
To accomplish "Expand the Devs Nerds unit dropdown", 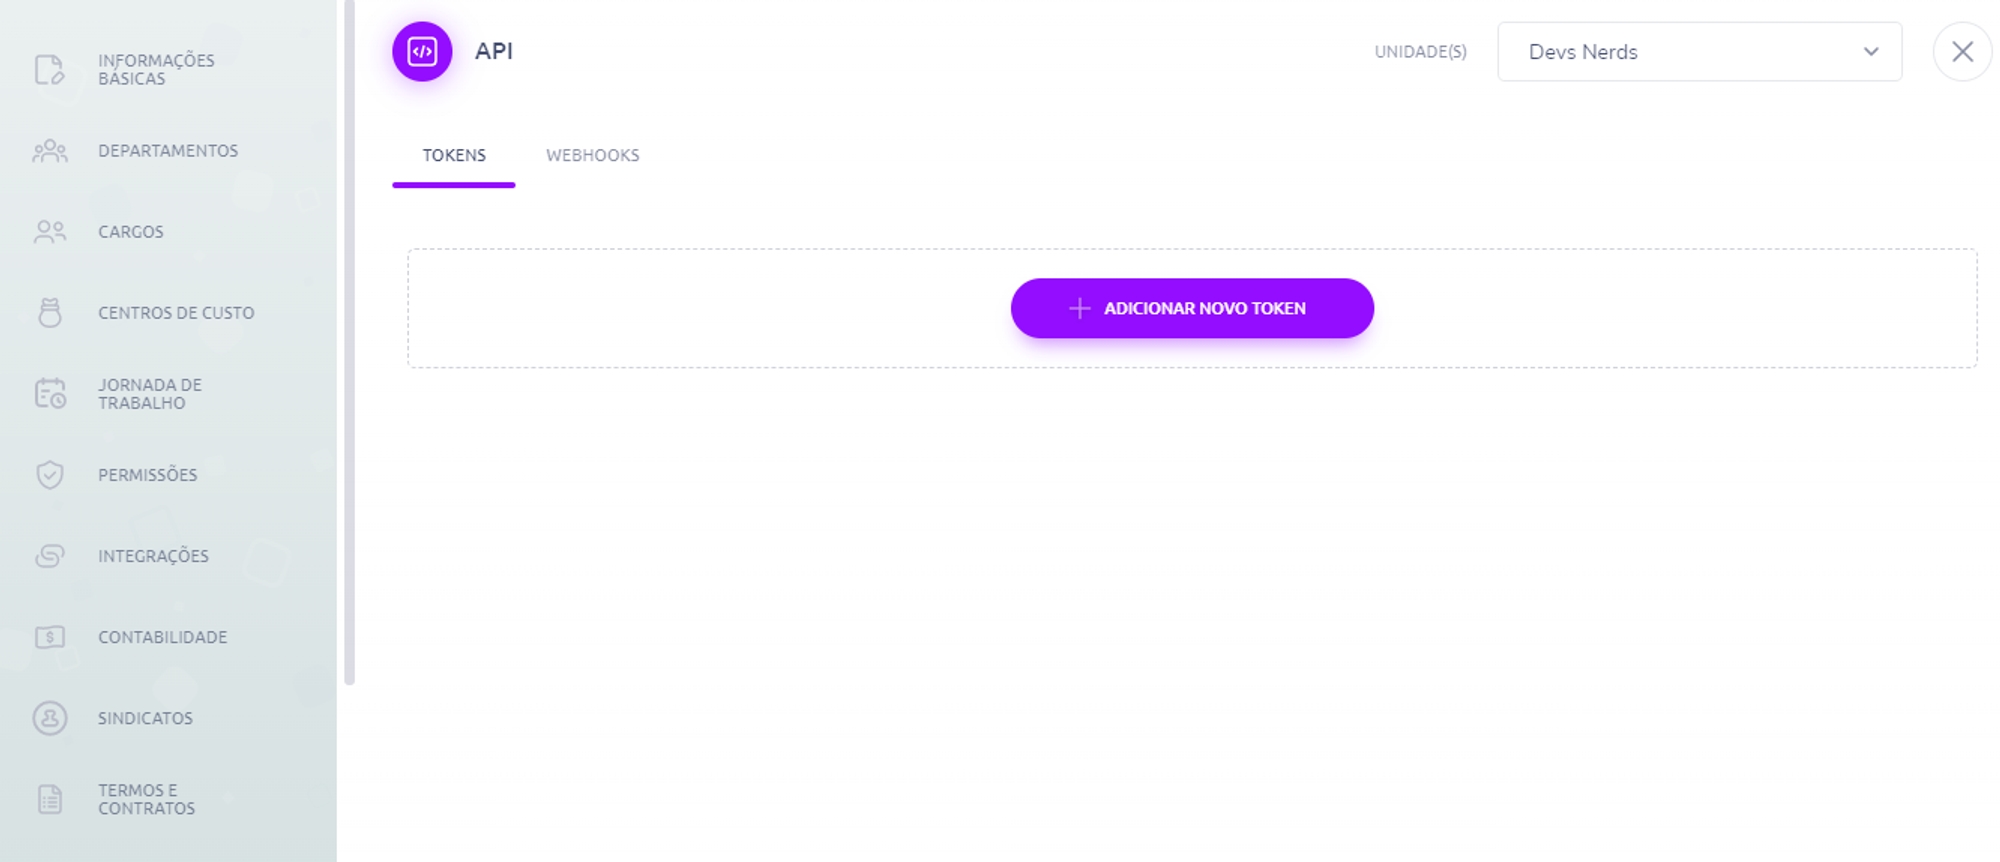I will [x=1680, y=52].
